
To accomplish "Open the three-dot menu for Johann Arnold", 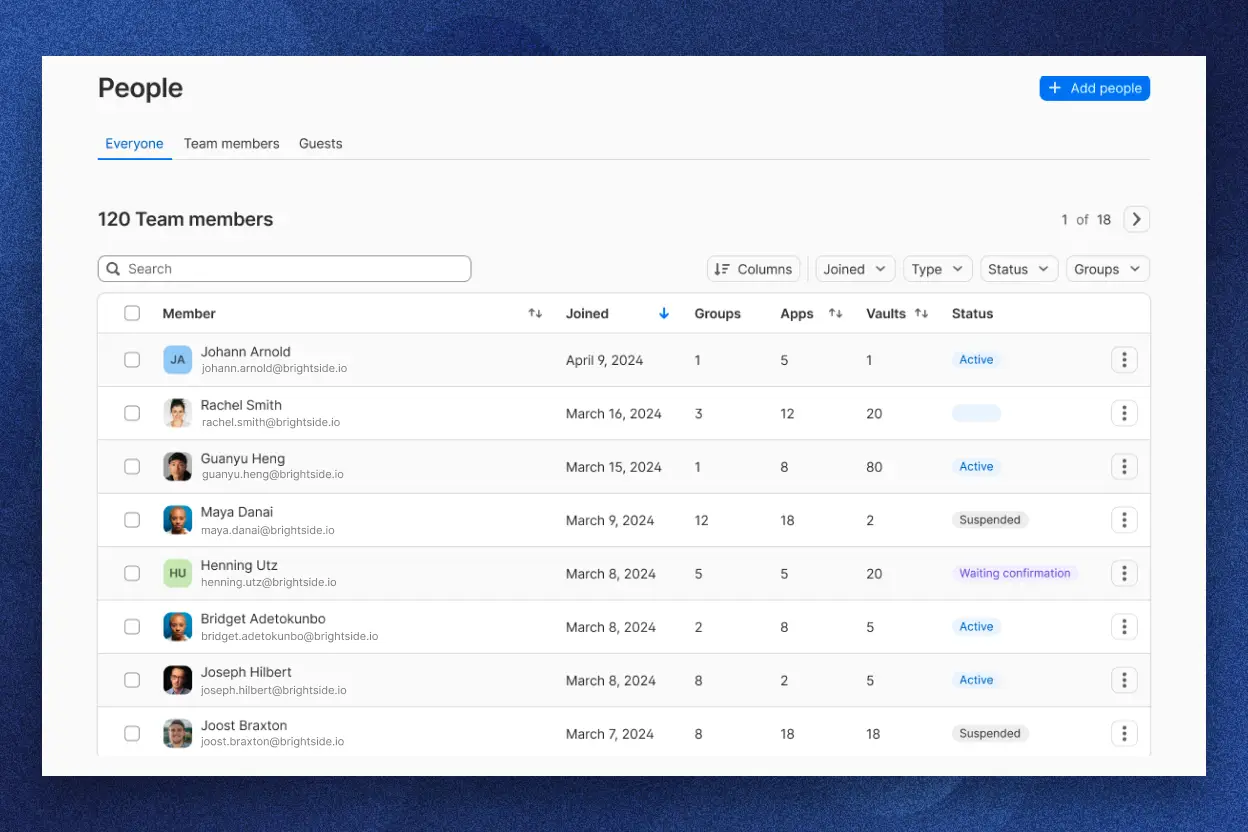I will coord(1124,359).
